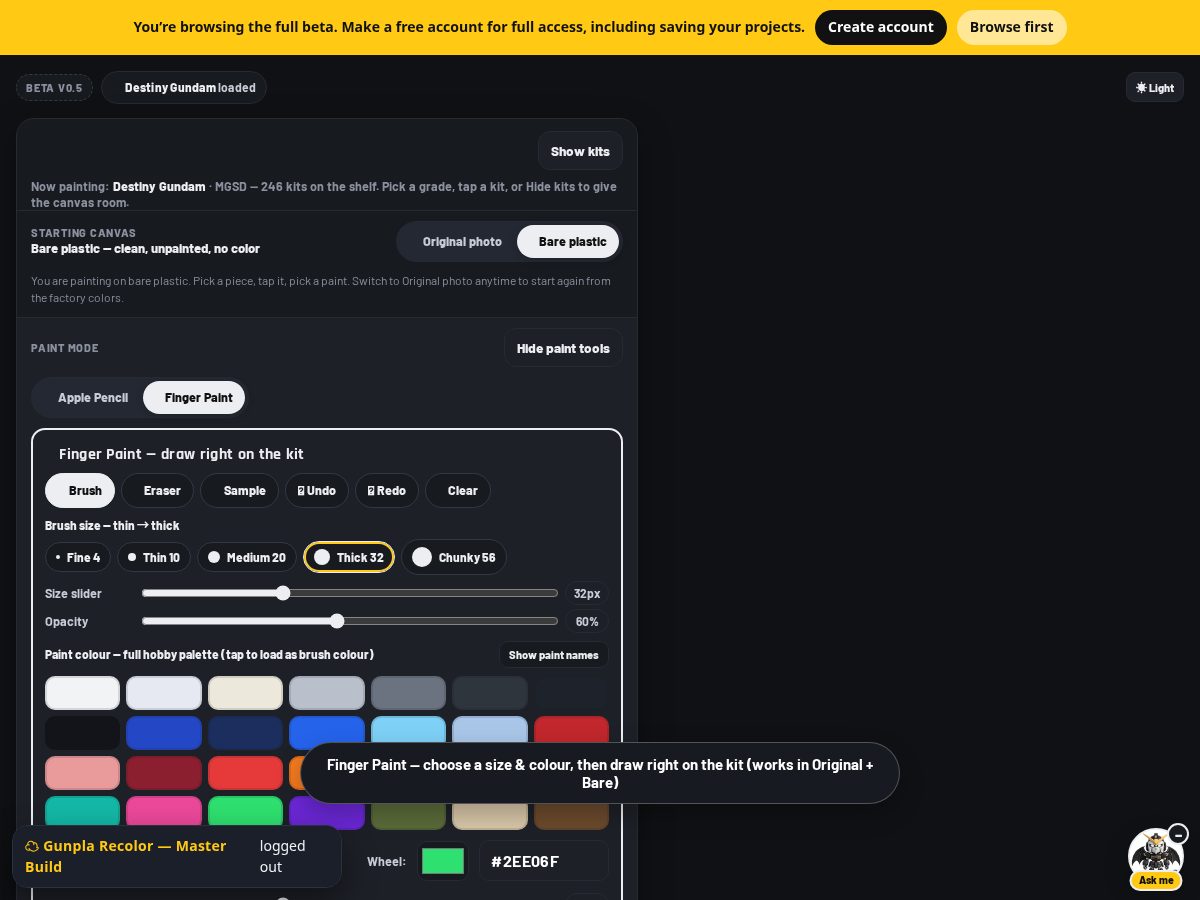Pick the mid grey paint swatch
The width and height of the screenshot is (1200, 900).
pos(408,693)
